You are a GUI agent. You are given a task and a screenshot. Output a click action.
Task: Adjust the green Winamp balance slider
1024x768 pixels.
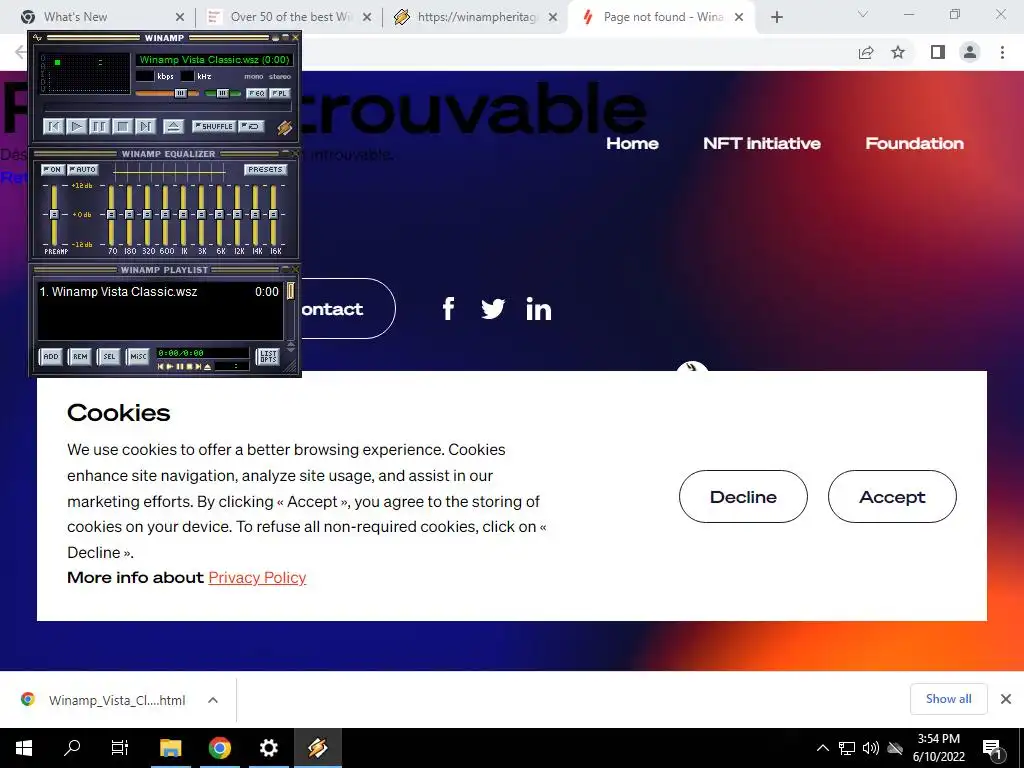coord(222,93)
